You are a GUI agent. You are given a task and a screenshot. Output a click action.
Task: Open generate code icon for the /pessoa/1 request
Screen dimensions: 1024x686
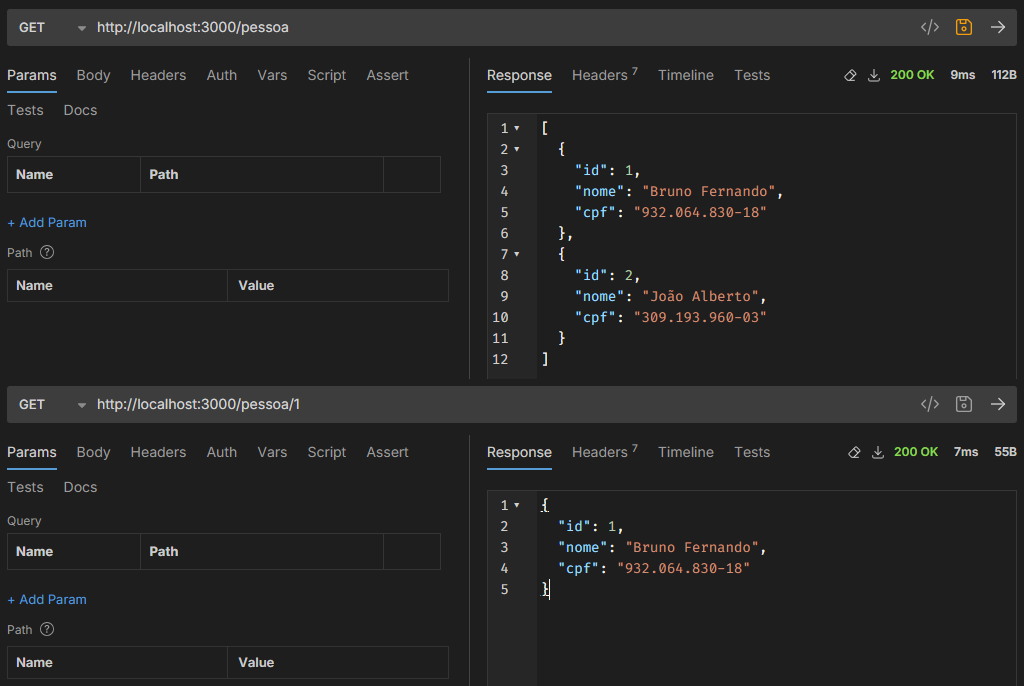(x=930, y=404)
